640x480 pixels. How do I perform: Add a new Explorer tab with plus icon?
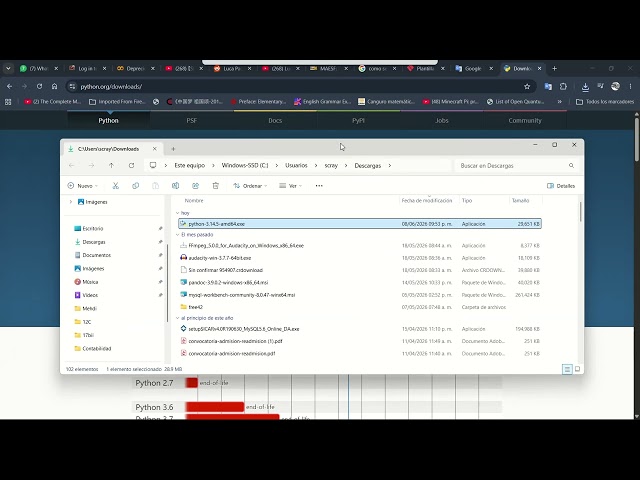173,149
